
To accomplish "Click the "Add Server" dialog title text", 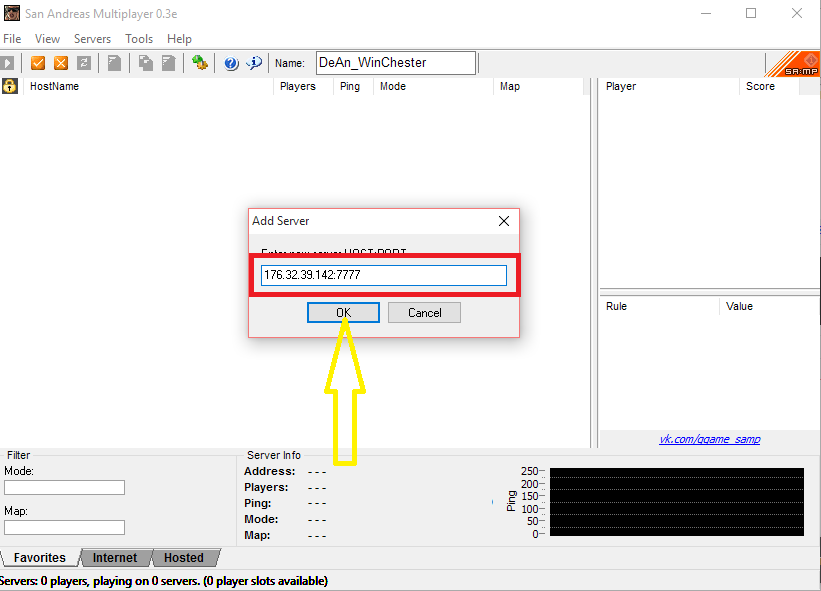I will [281, 221].
